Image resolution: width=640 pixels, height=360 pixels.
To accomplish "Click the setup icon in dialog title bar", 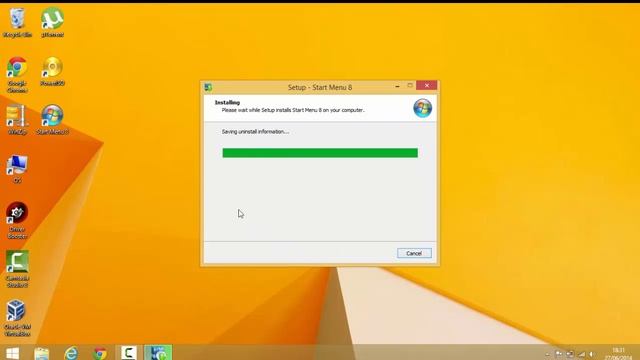I will coord(208,87).
